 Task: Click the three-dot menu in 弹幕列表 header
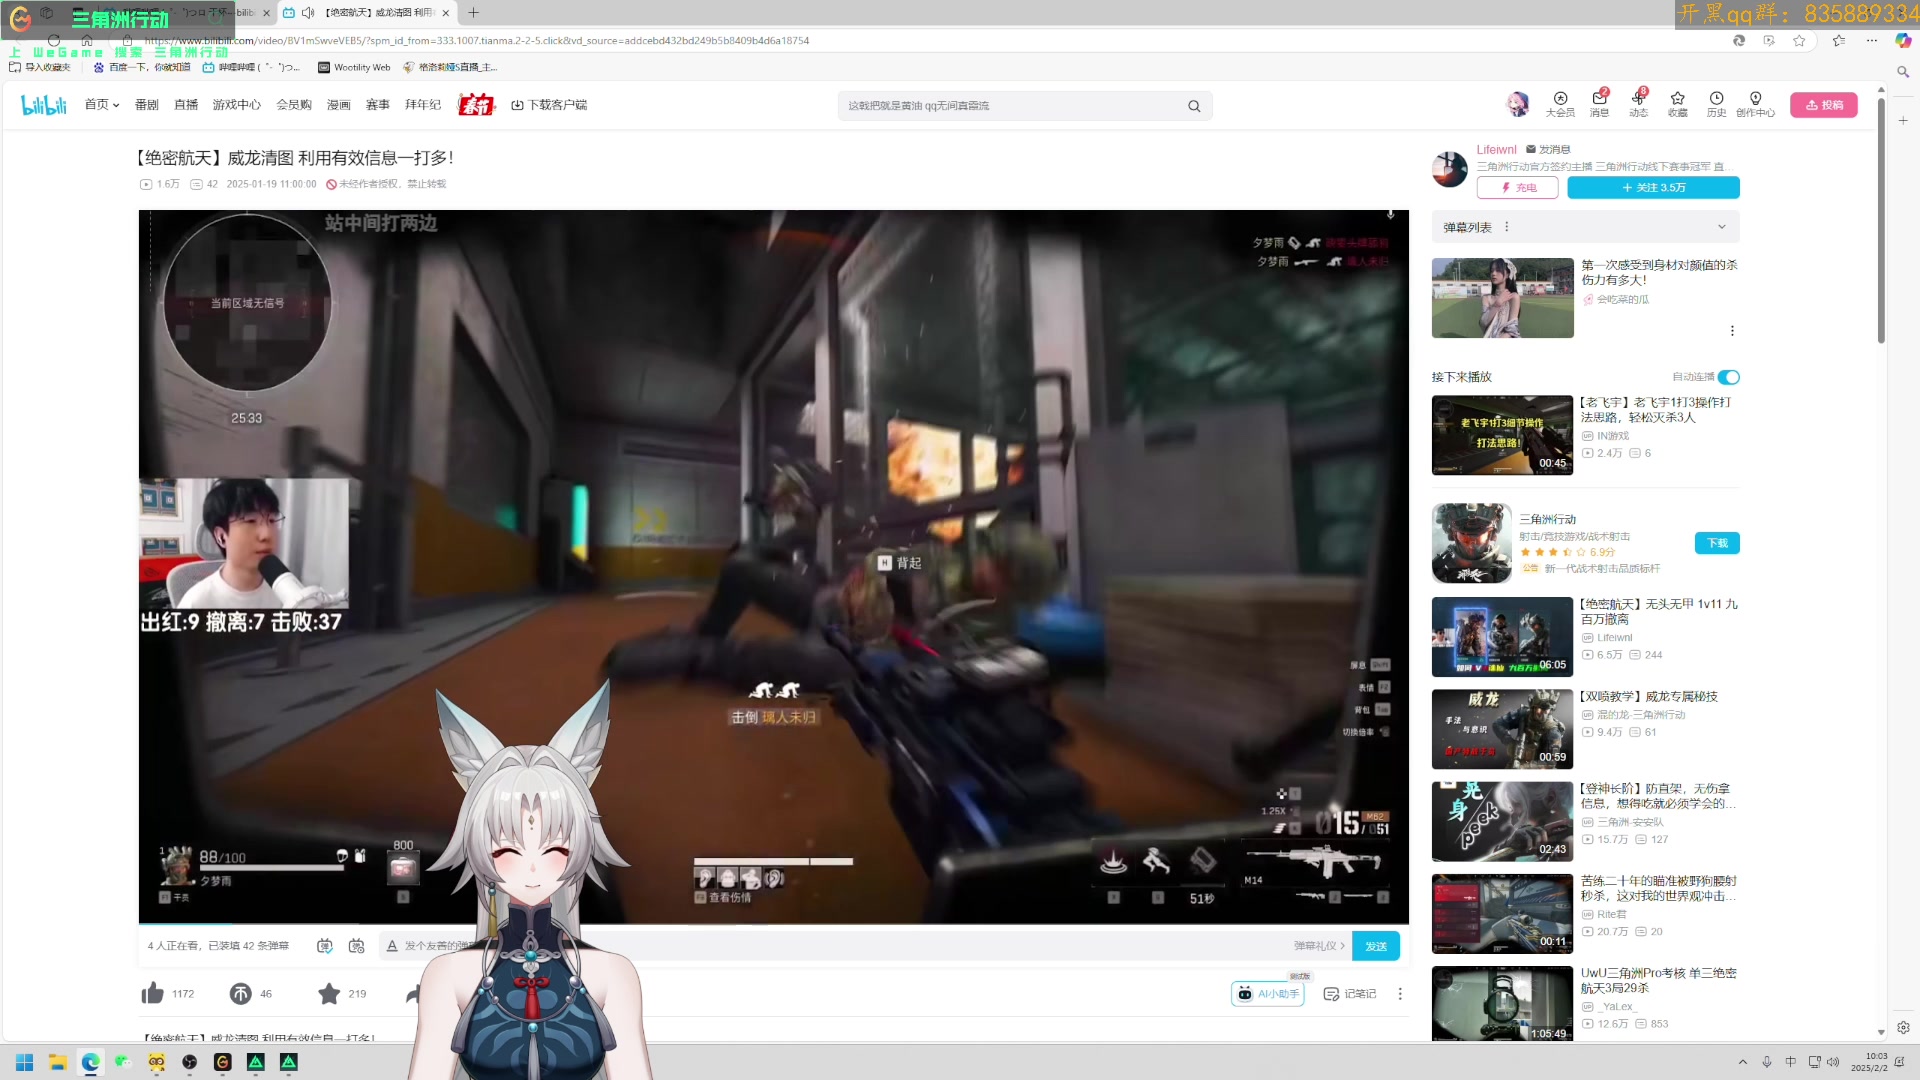pyautogui.click(x=1507, y=227)
